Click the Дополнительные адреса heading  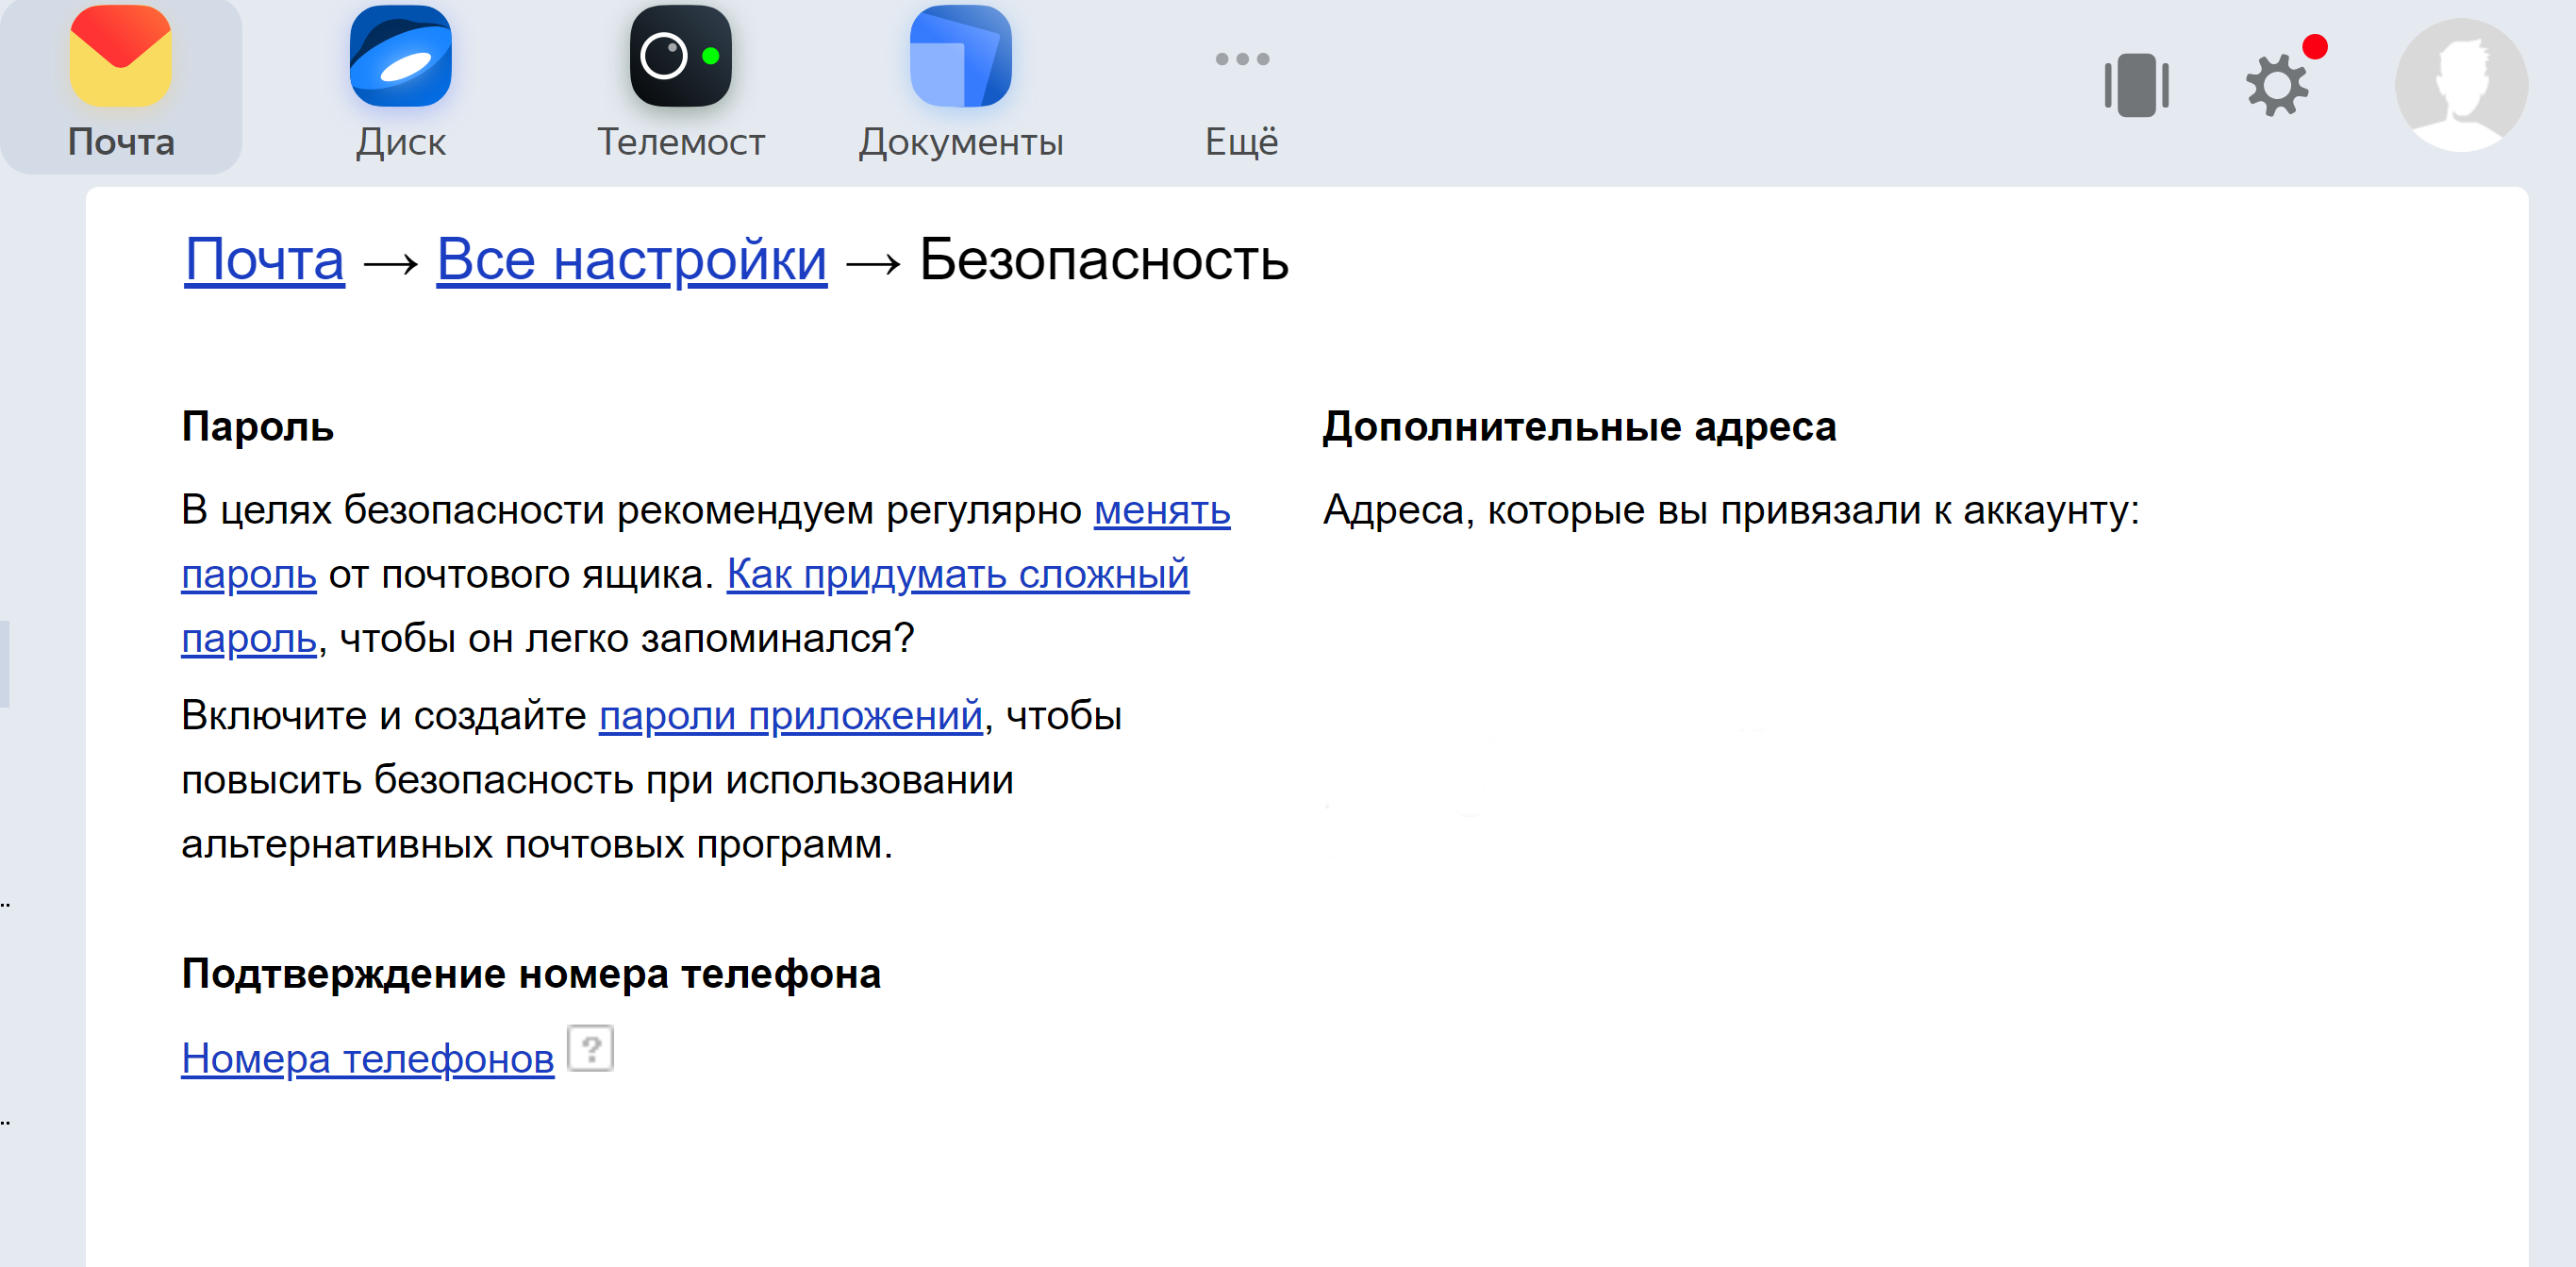coord(1579,427)
